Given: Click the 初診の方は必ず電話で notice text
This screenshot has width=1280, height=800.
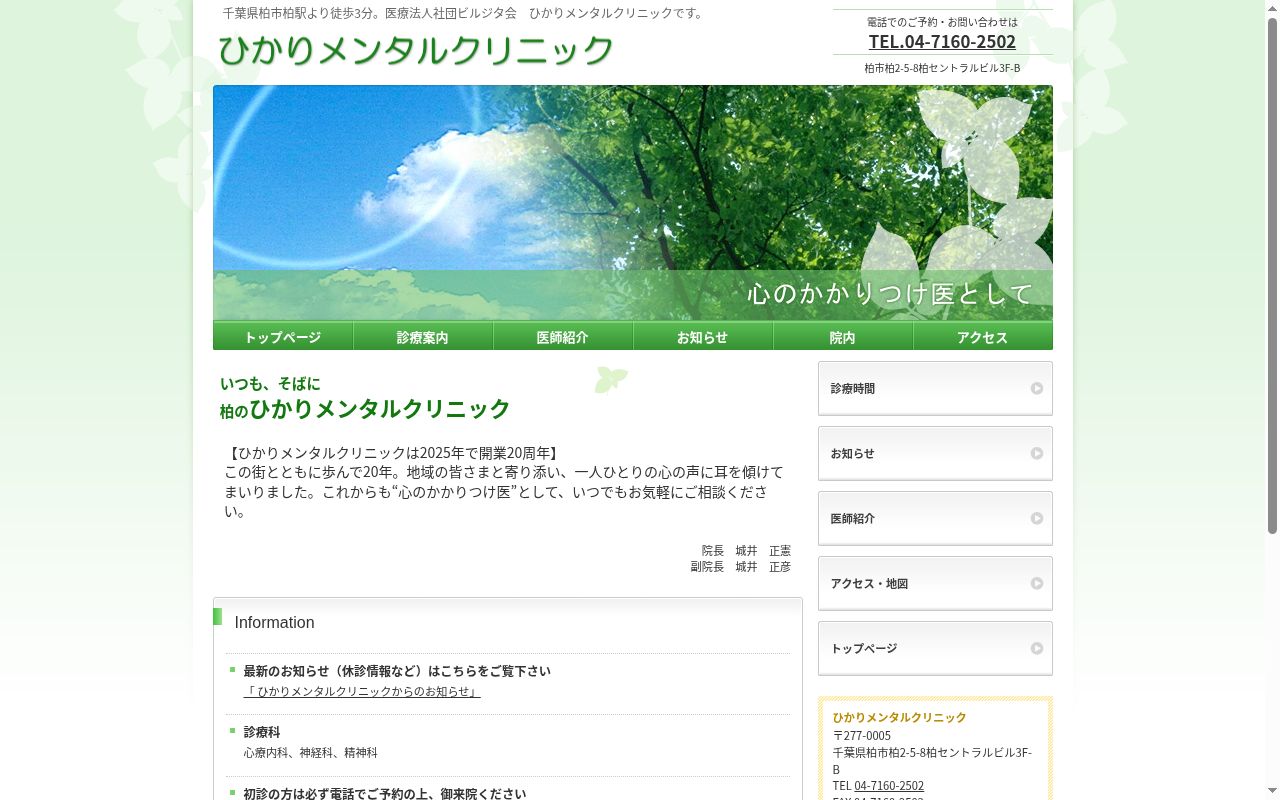Looking at the screenshot, I should click(385, 793).
